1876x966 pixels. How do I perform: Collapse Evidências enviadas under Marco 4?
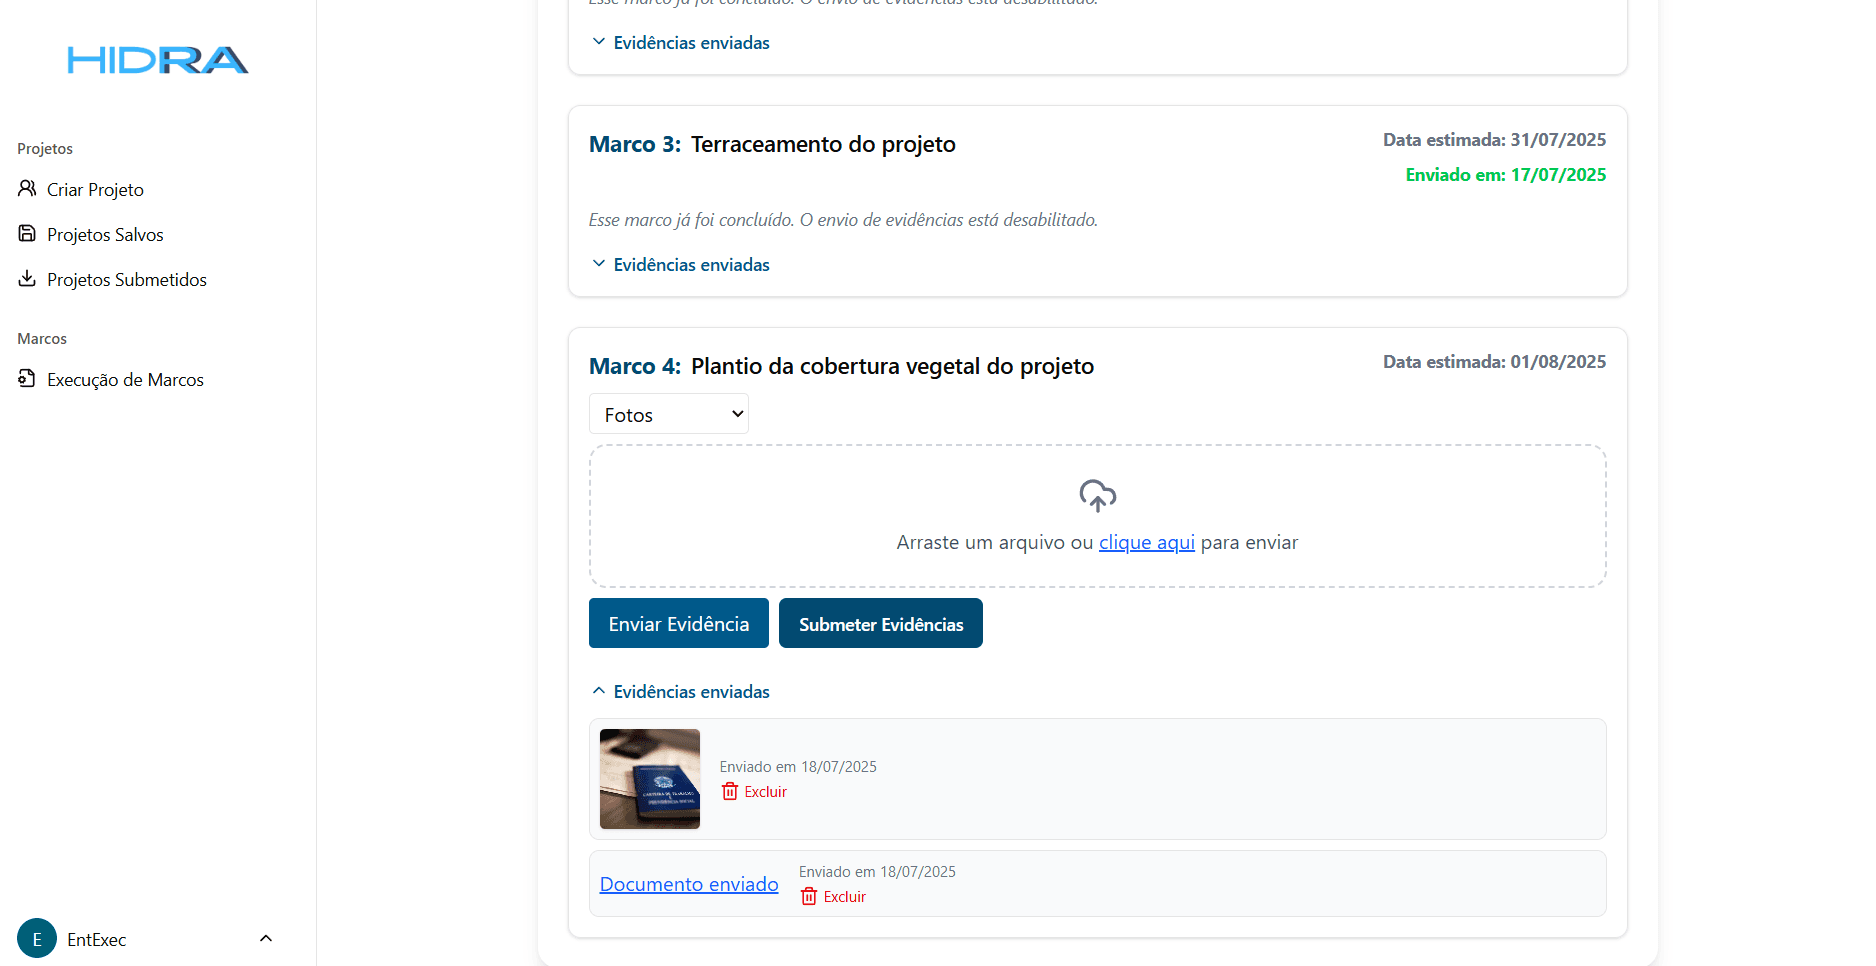[681, 691]
